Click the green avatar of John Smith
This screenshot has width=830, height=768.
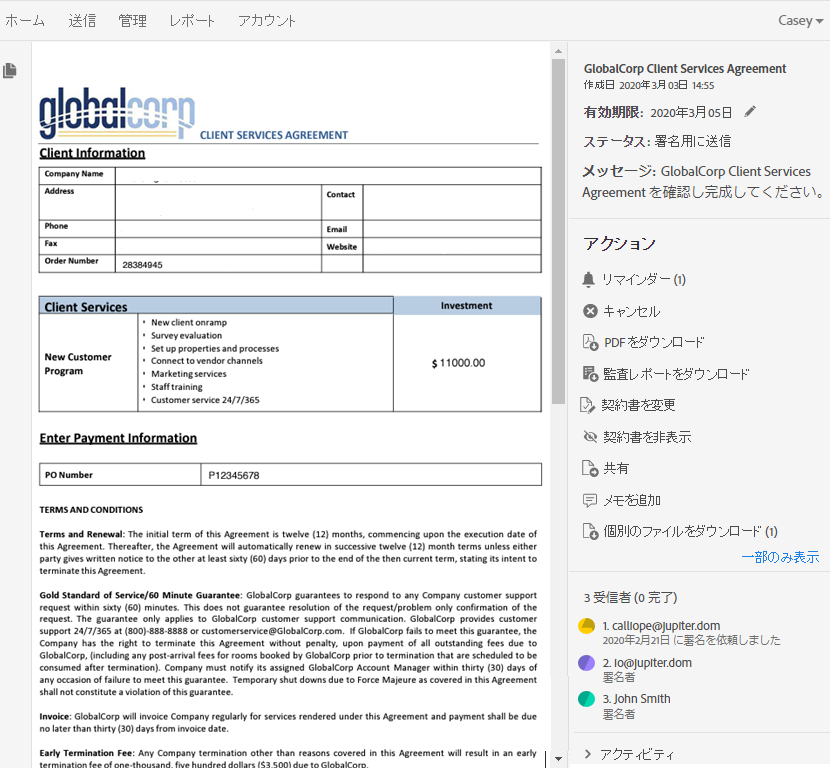pyautogui.click(x=587, y=699)
